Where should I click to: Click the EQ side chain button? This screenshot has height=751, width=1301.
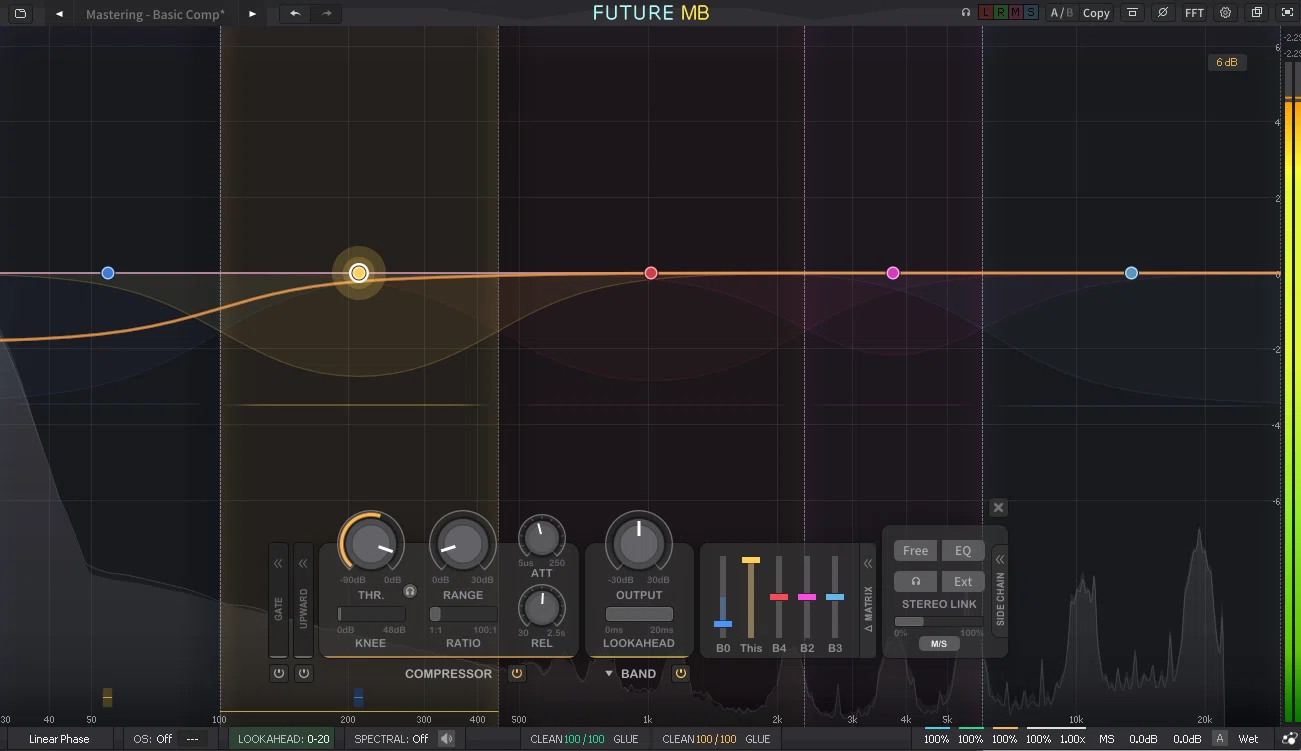[x=963, y=551]
